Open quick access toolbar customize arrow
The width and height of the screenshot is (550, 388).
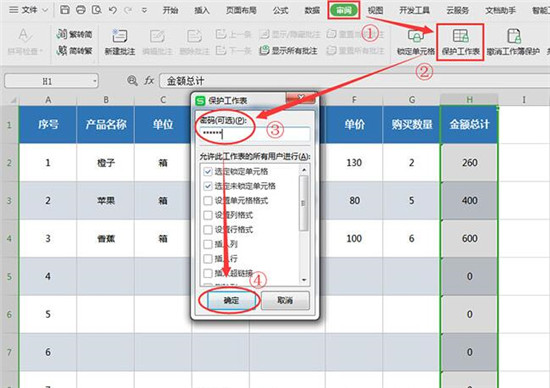(144, 11)
